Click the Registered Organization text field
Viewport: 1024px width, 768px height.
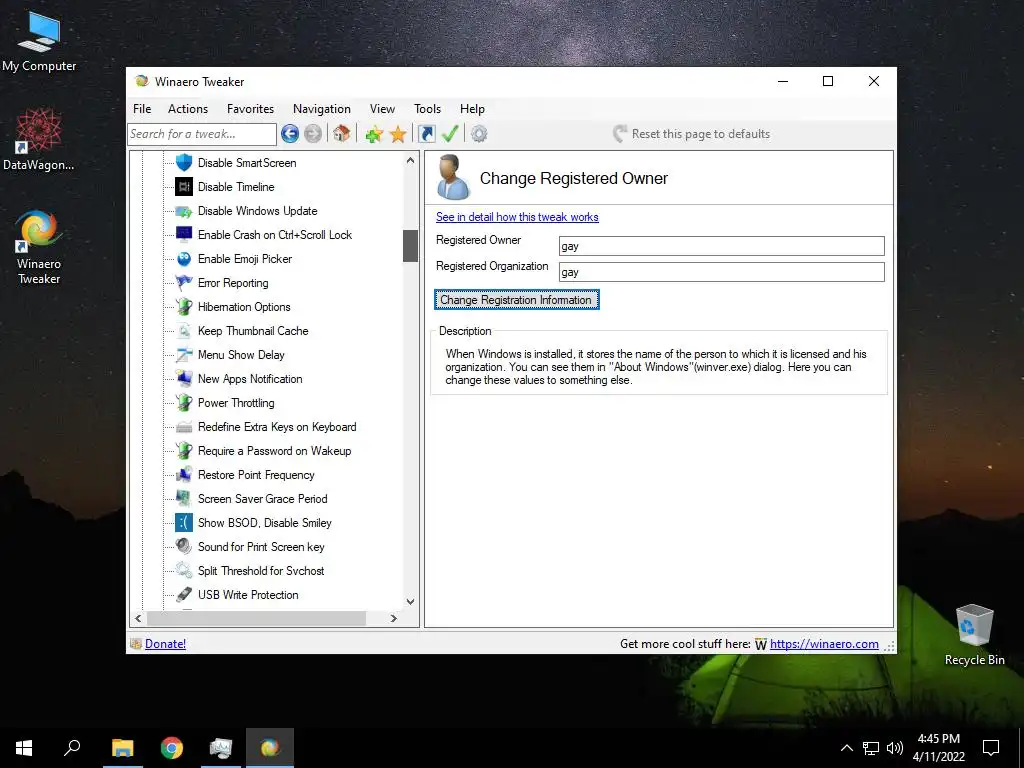722,272
